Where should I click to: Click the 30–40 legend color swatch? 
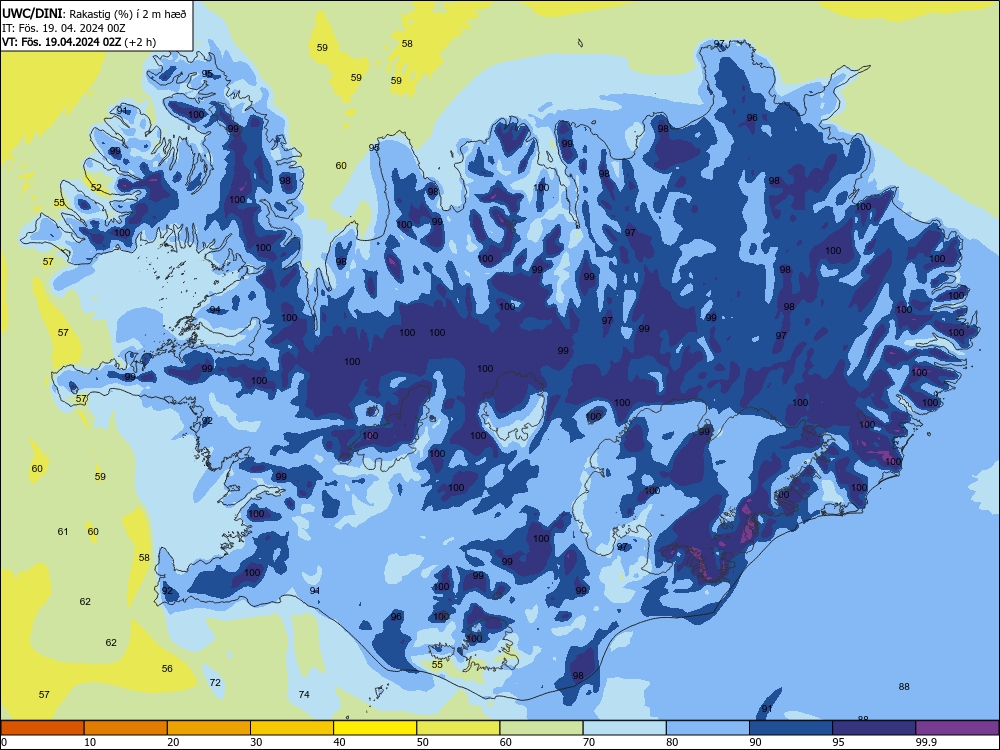click(292, 728)
